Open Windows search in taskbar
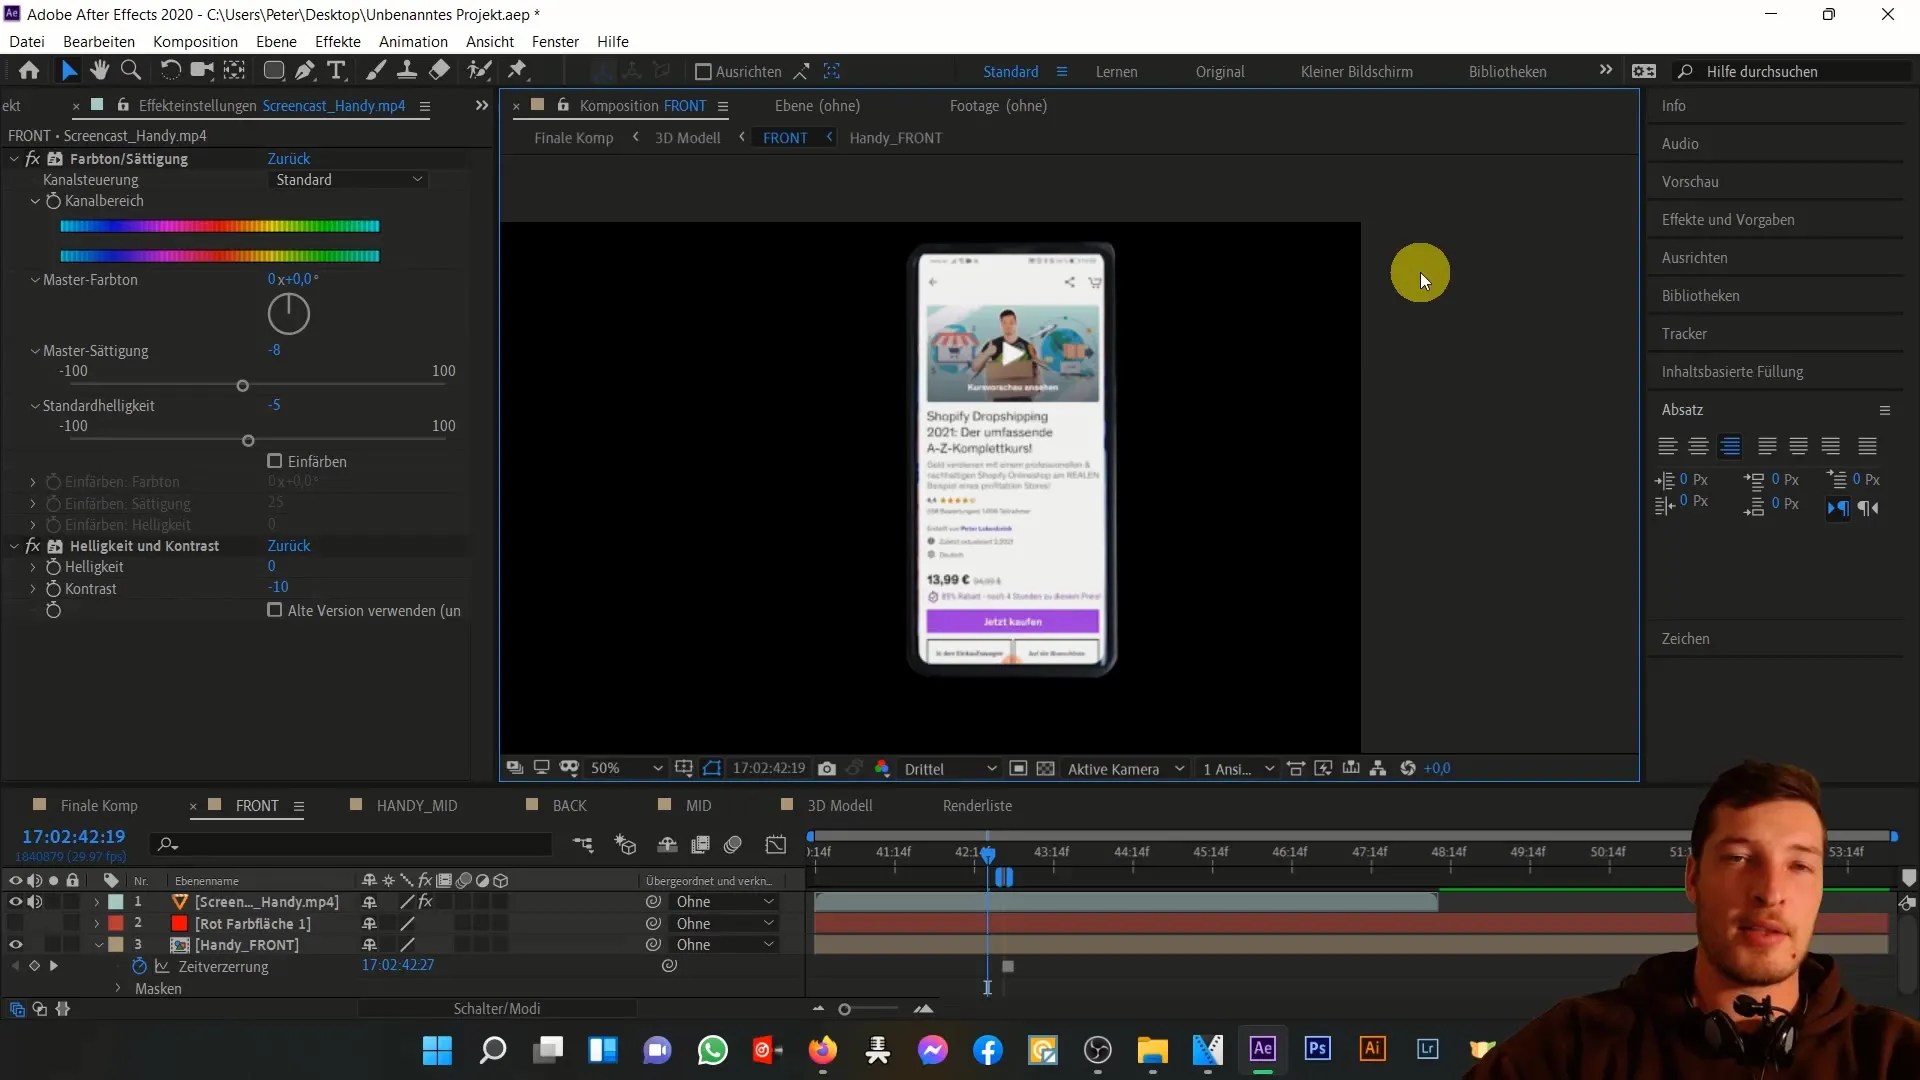 coord(493,1050)
